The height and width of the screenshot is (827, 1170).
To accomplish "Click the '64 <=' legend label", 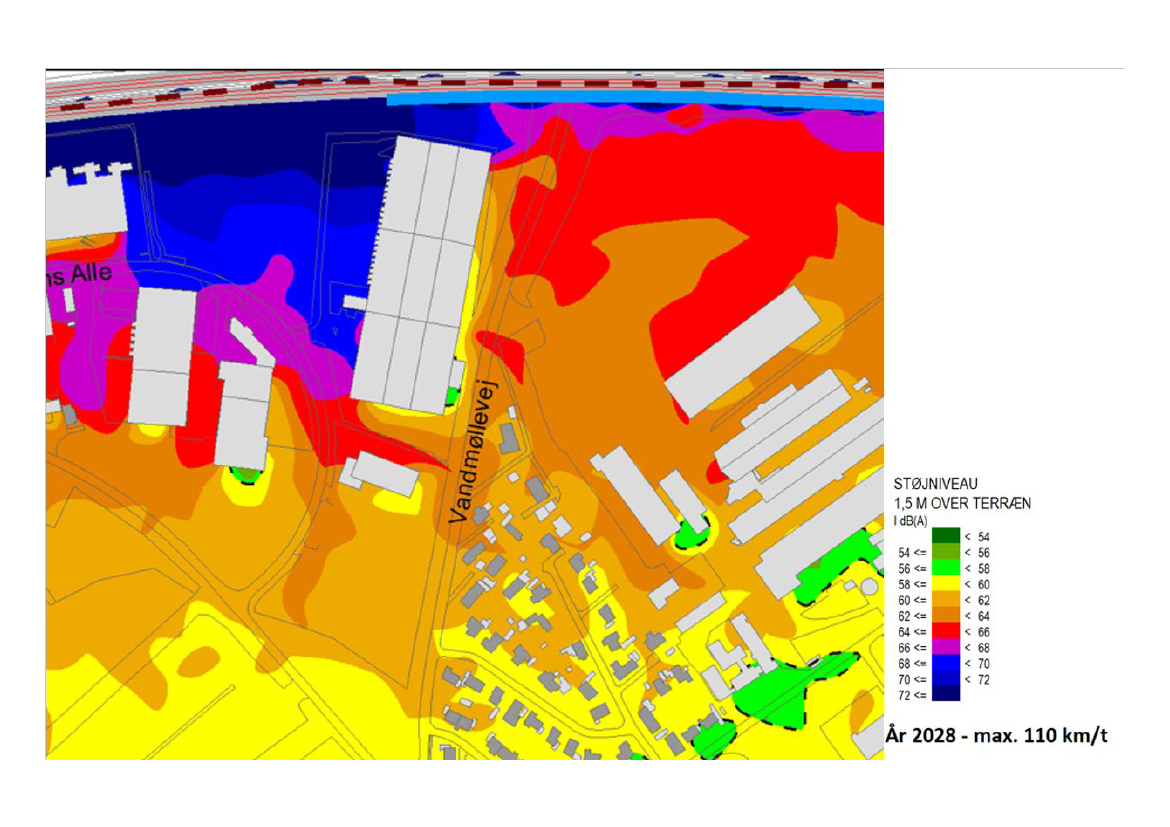I will (x=912, y=632).
